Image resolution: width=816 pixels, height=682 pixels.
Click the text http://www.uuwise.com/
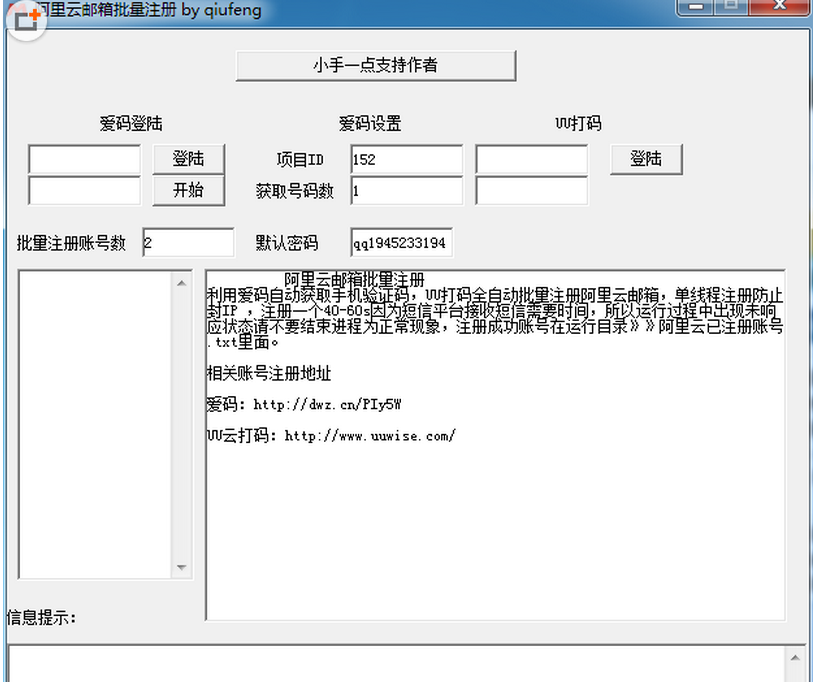pos(370,436)
